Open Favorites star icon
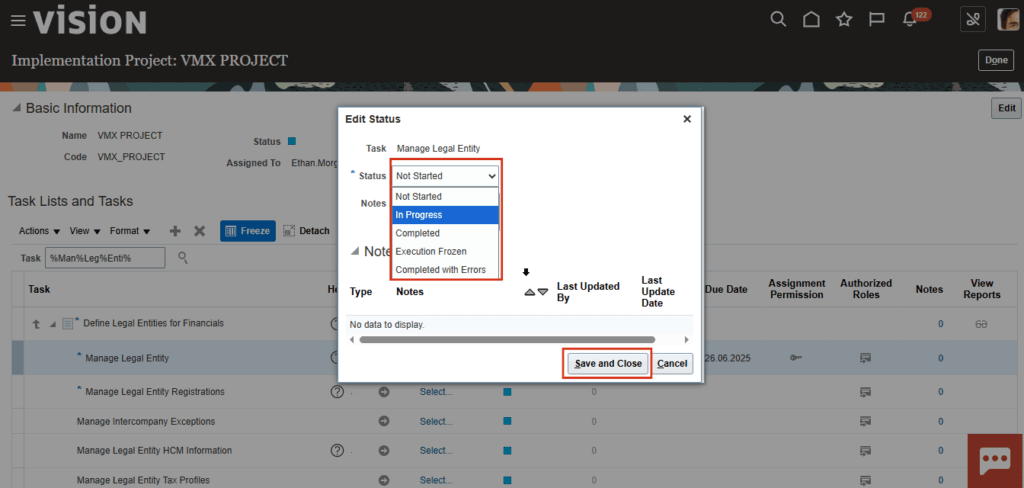This screenshot has width=1024, height=488. (844, 20)
